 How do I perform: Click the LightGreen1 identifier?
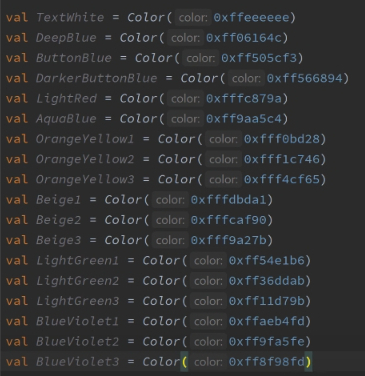[x=77, y=261]
